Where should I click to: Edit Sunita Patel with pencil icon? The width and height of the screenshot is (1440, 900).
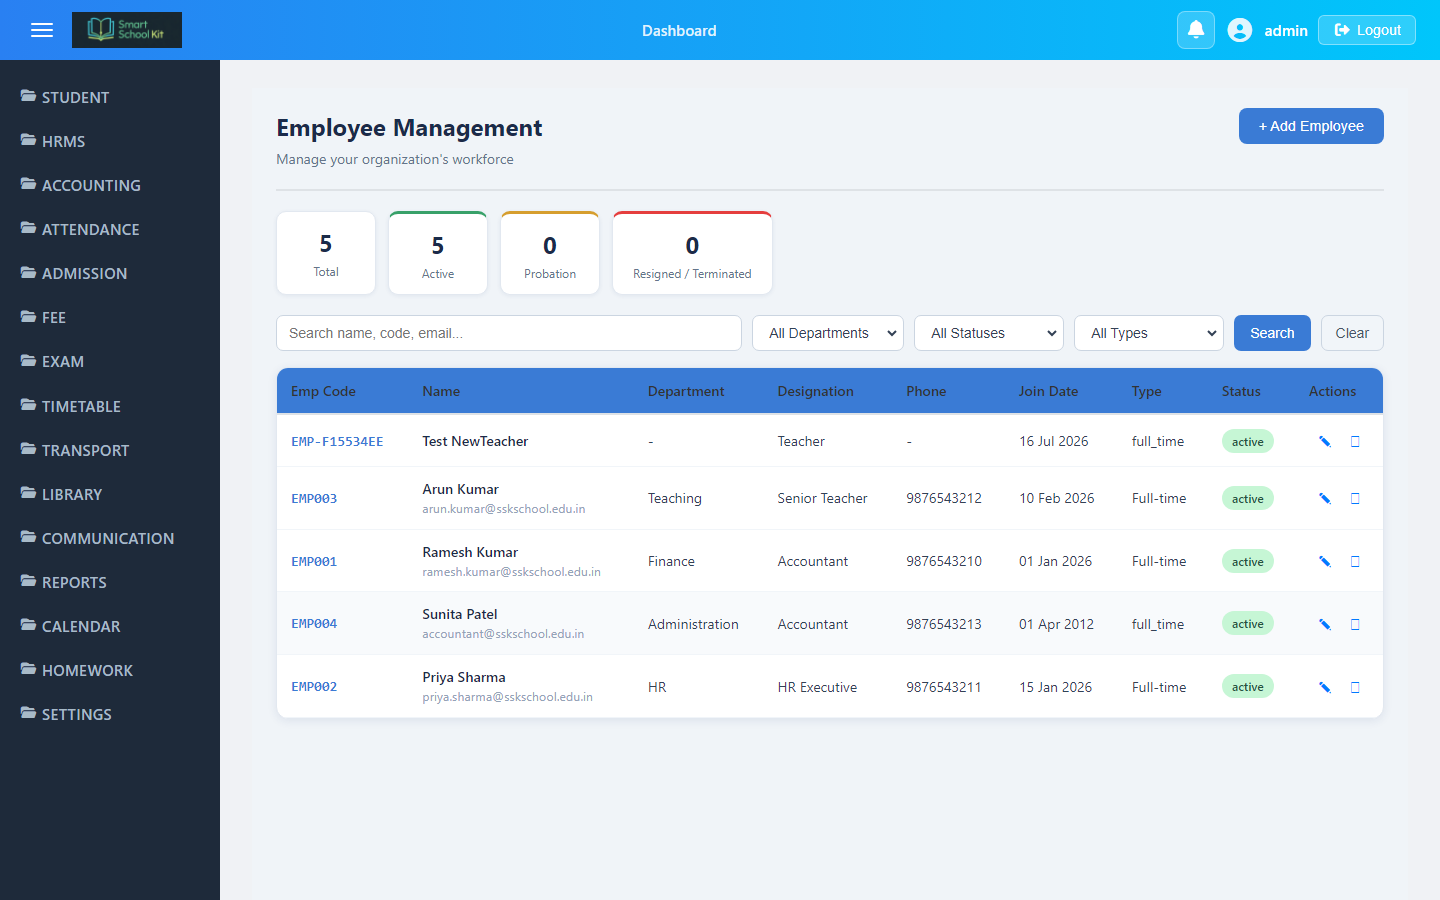coord(1325,624)
